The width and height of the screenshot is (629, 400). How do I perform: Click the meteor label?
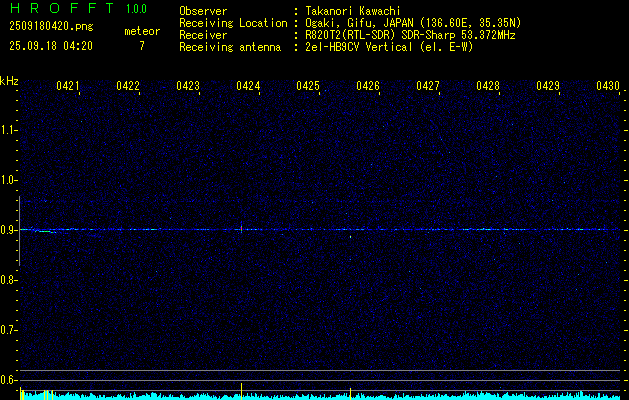point(142,31)
